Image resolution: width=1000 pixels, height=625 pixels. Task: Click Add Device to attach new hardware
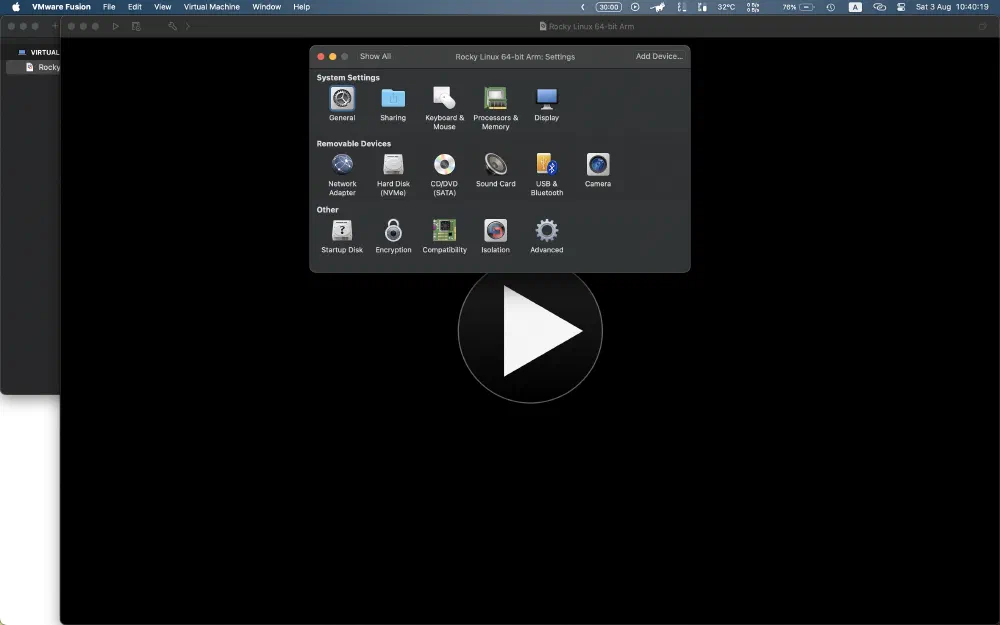658,56
